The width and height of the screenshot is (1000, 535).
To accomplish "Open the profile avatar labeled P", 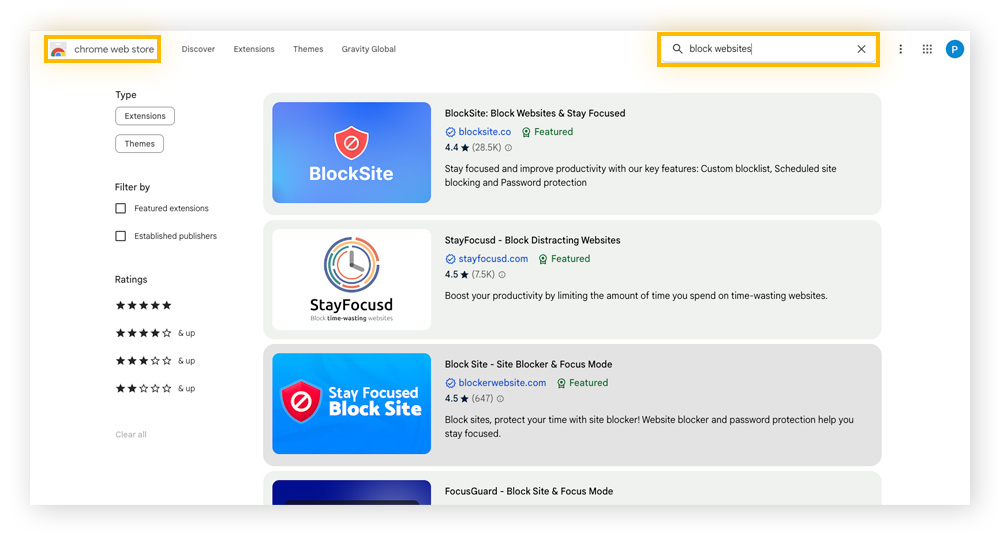I will coord(955,49).
